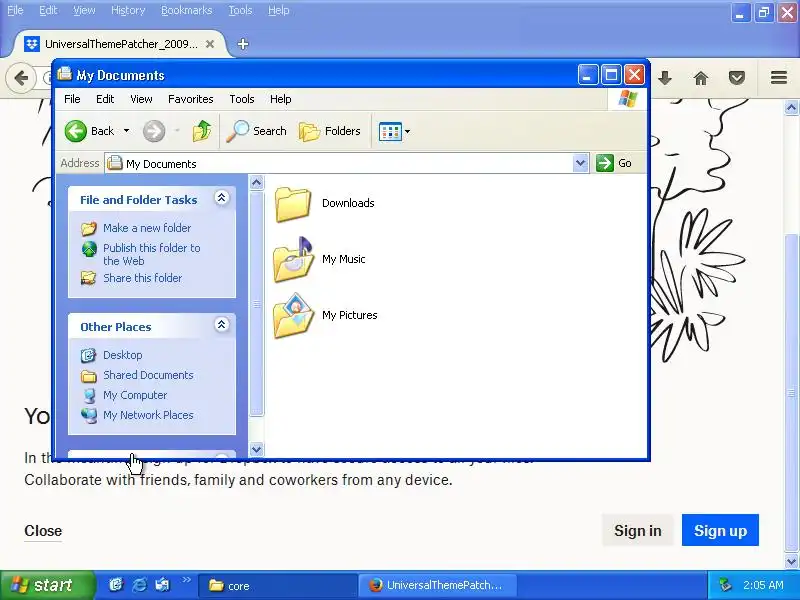Viewport: 800px width, 600px height.
Task: Open My Computer link
Action: (x=135, y=395)
